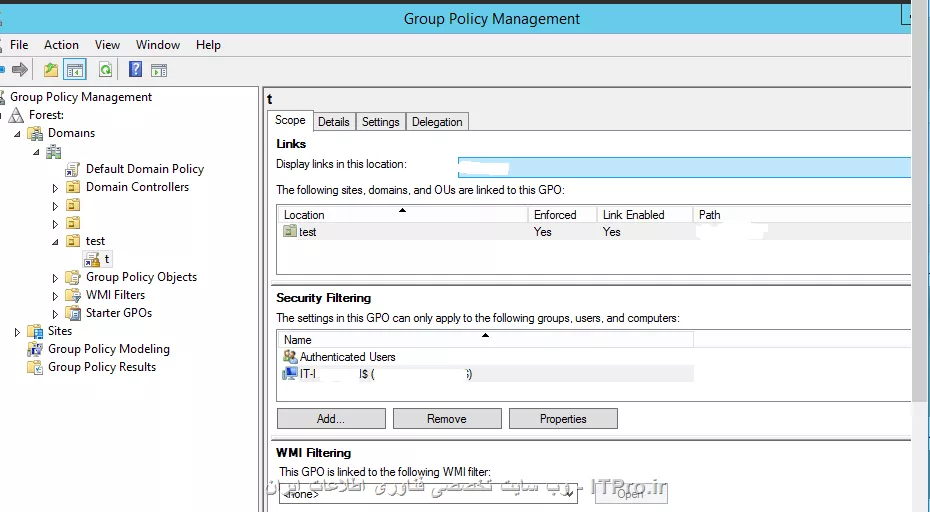Click the Sites icon in tree

[x=36, y=331]
